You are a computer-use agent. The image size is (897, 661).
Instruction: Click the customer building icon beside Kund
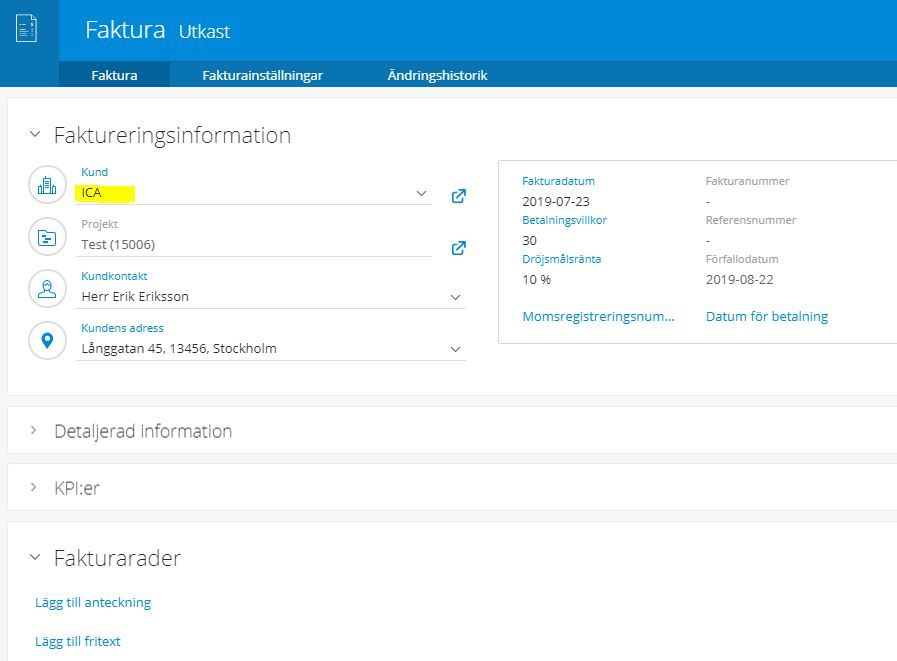47,185
